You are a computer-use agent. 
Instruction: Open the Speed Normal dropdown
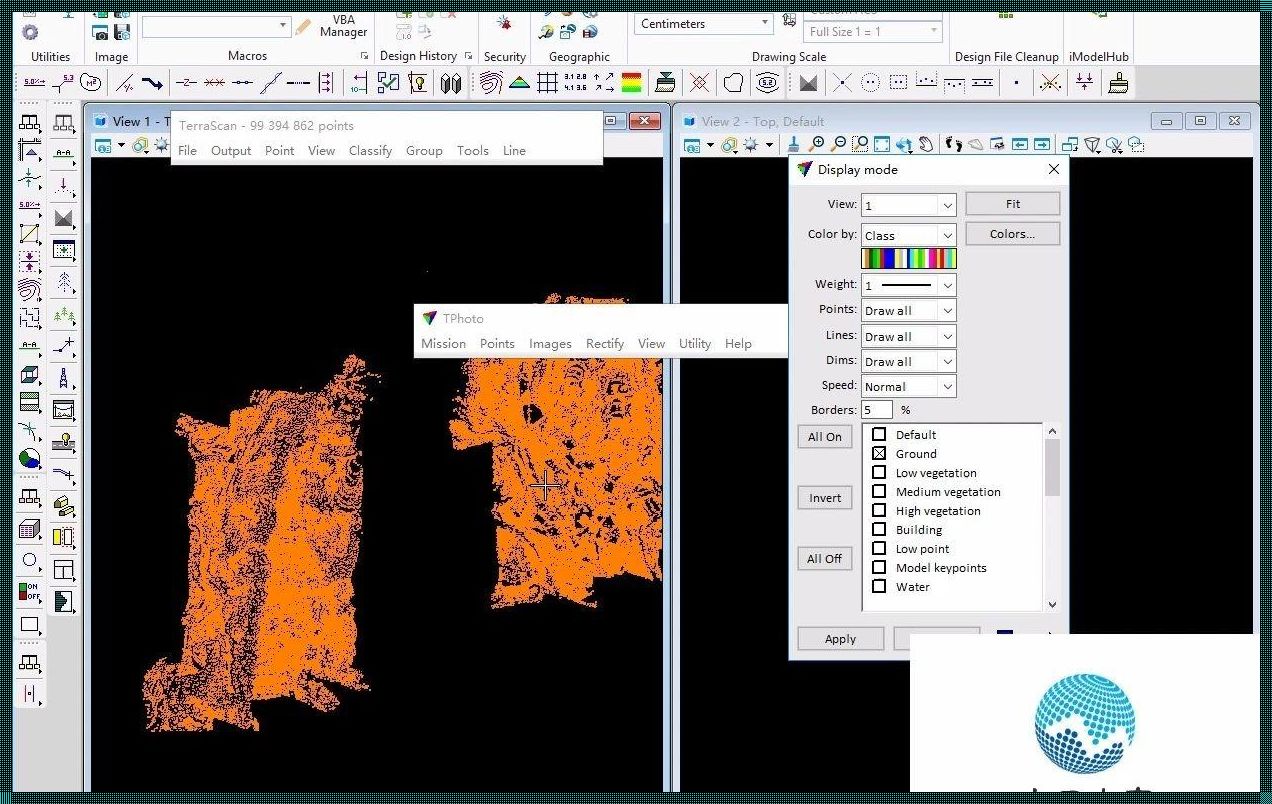point(908,386)
